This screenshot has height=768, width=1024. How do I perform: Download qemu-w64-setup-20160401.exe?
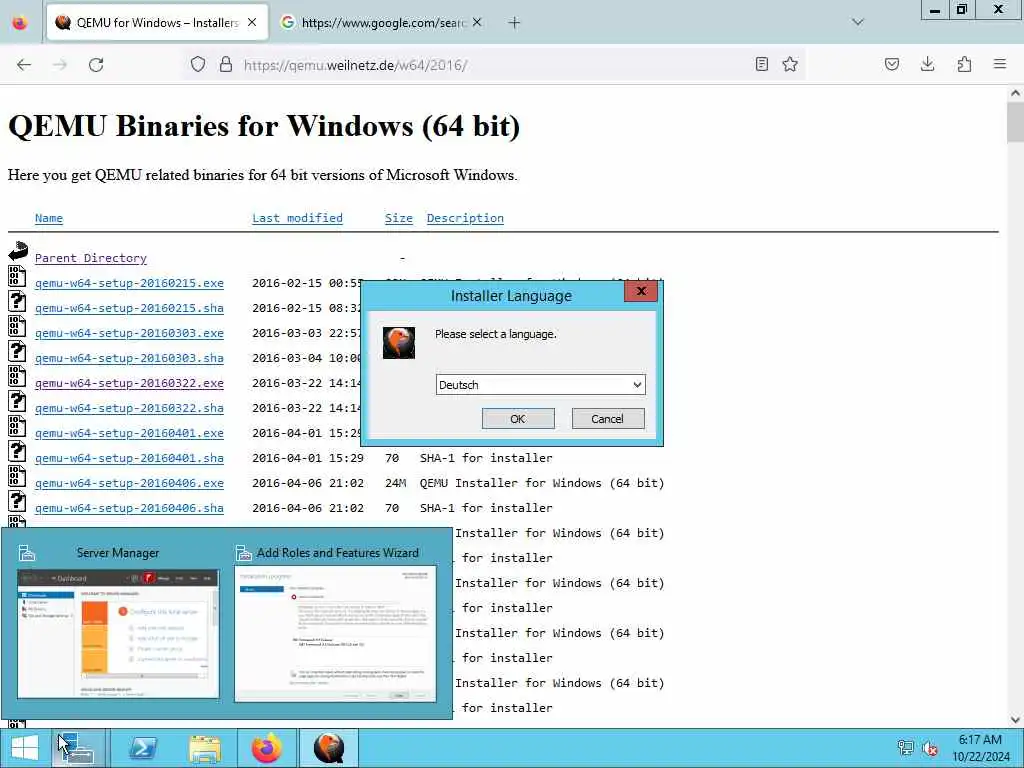click(129, 433)
